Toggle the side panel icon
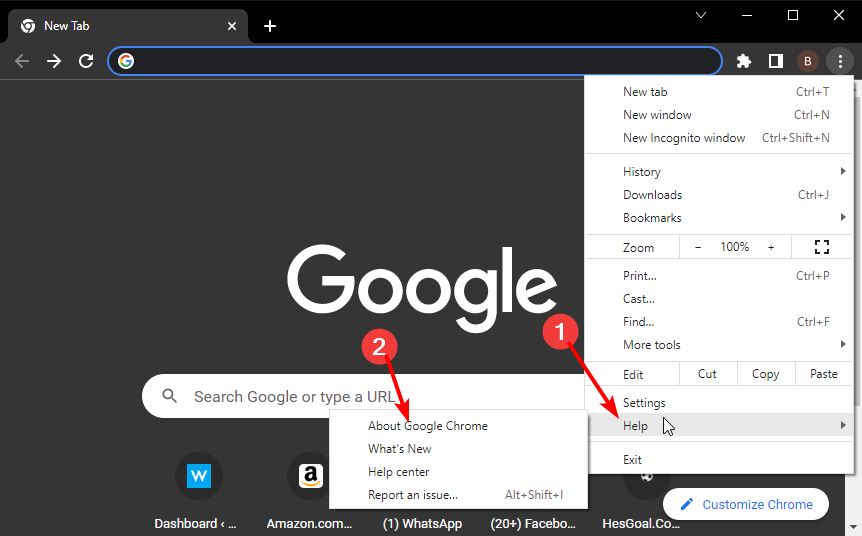Image resolution: width=862 pixels, height=536 pixels. pos(776,61)
